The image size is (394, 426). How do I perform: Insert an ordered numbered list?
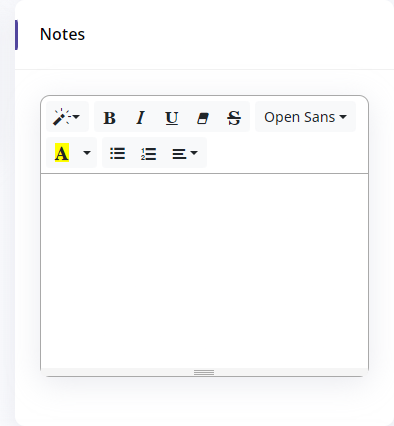tap(148, 153)
